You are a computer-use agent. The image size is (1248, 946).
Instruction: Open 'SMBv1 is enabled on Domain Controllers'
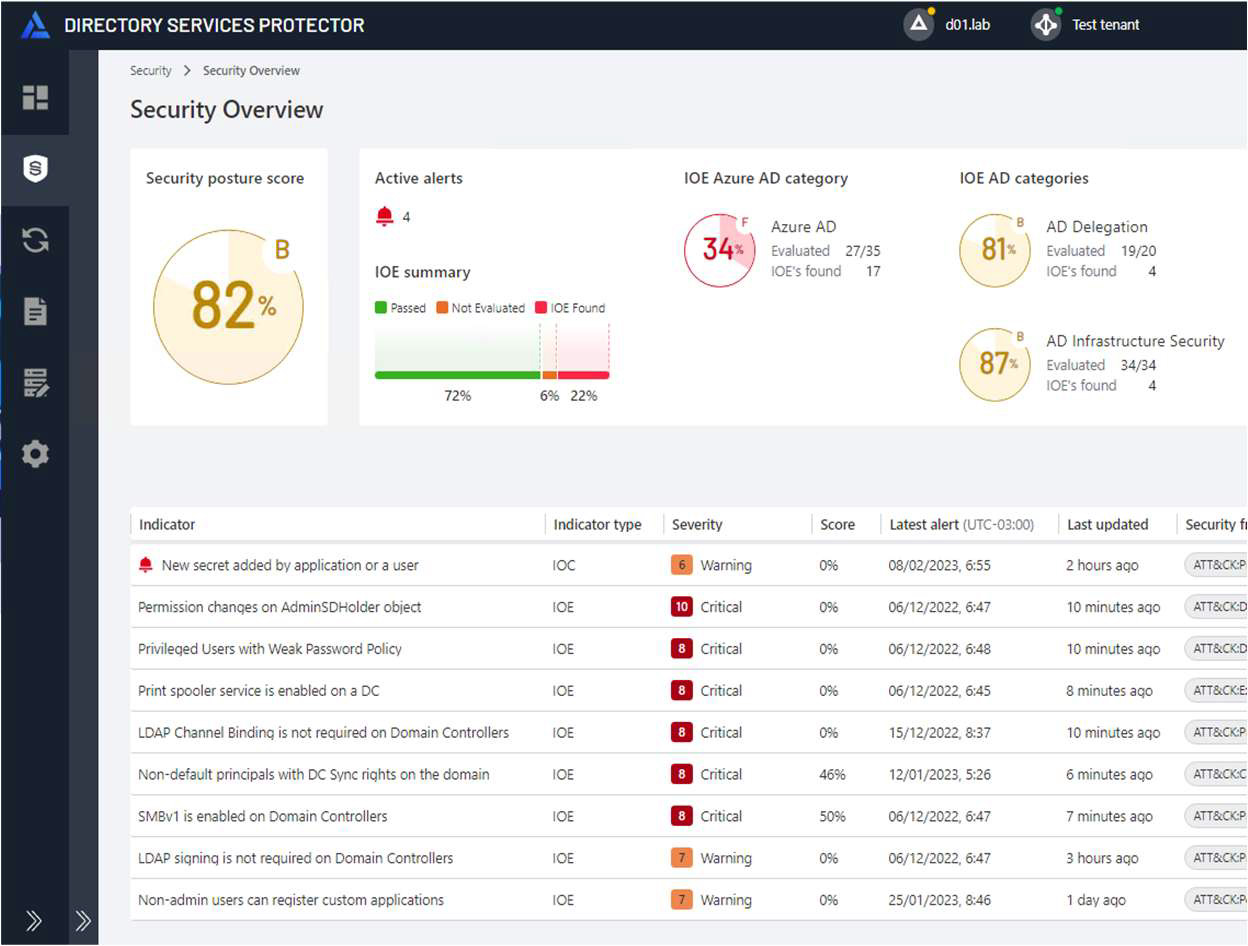[263, 816]
